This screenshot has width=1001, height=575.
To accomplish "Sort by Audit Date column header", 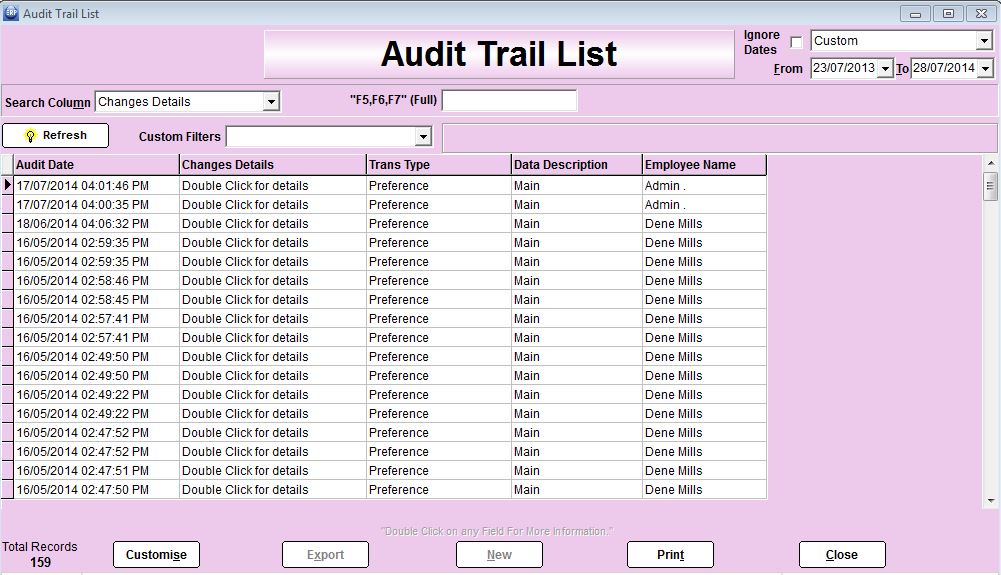I will pos(97,165).
